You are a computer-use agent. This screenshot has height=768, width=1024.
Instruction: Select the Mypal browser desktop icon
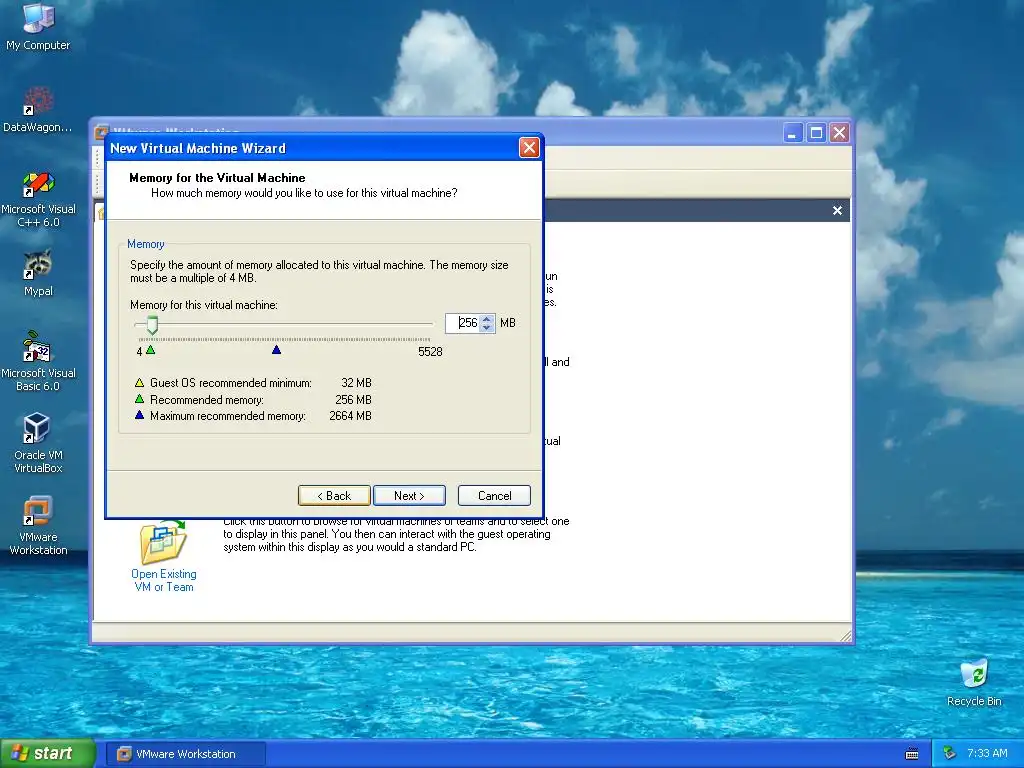pyautogui.click(x=38, y=273)
